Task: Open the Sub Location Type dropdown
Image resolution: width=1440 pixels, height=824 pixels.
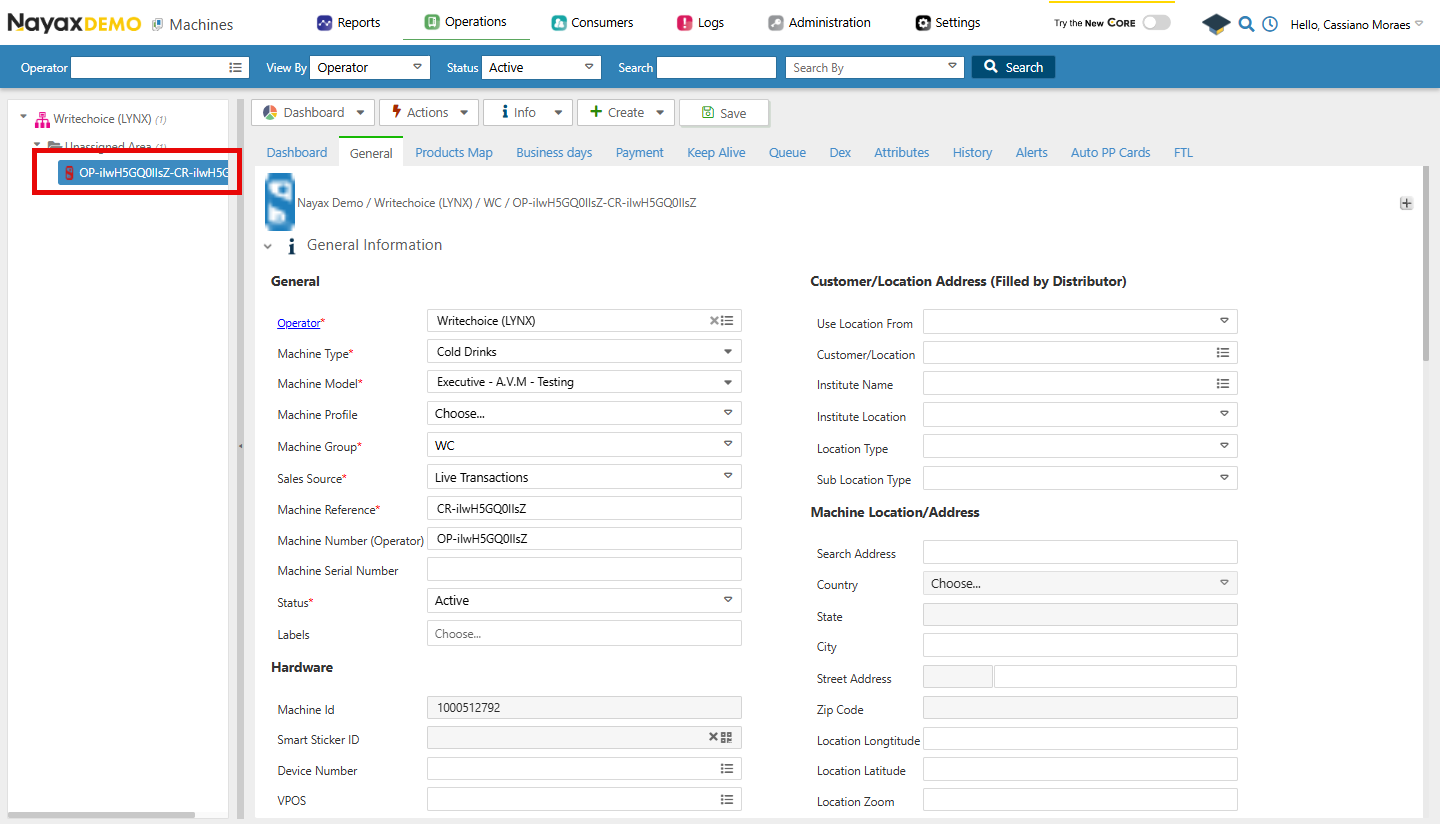Action: click(x=1080, y=478)
